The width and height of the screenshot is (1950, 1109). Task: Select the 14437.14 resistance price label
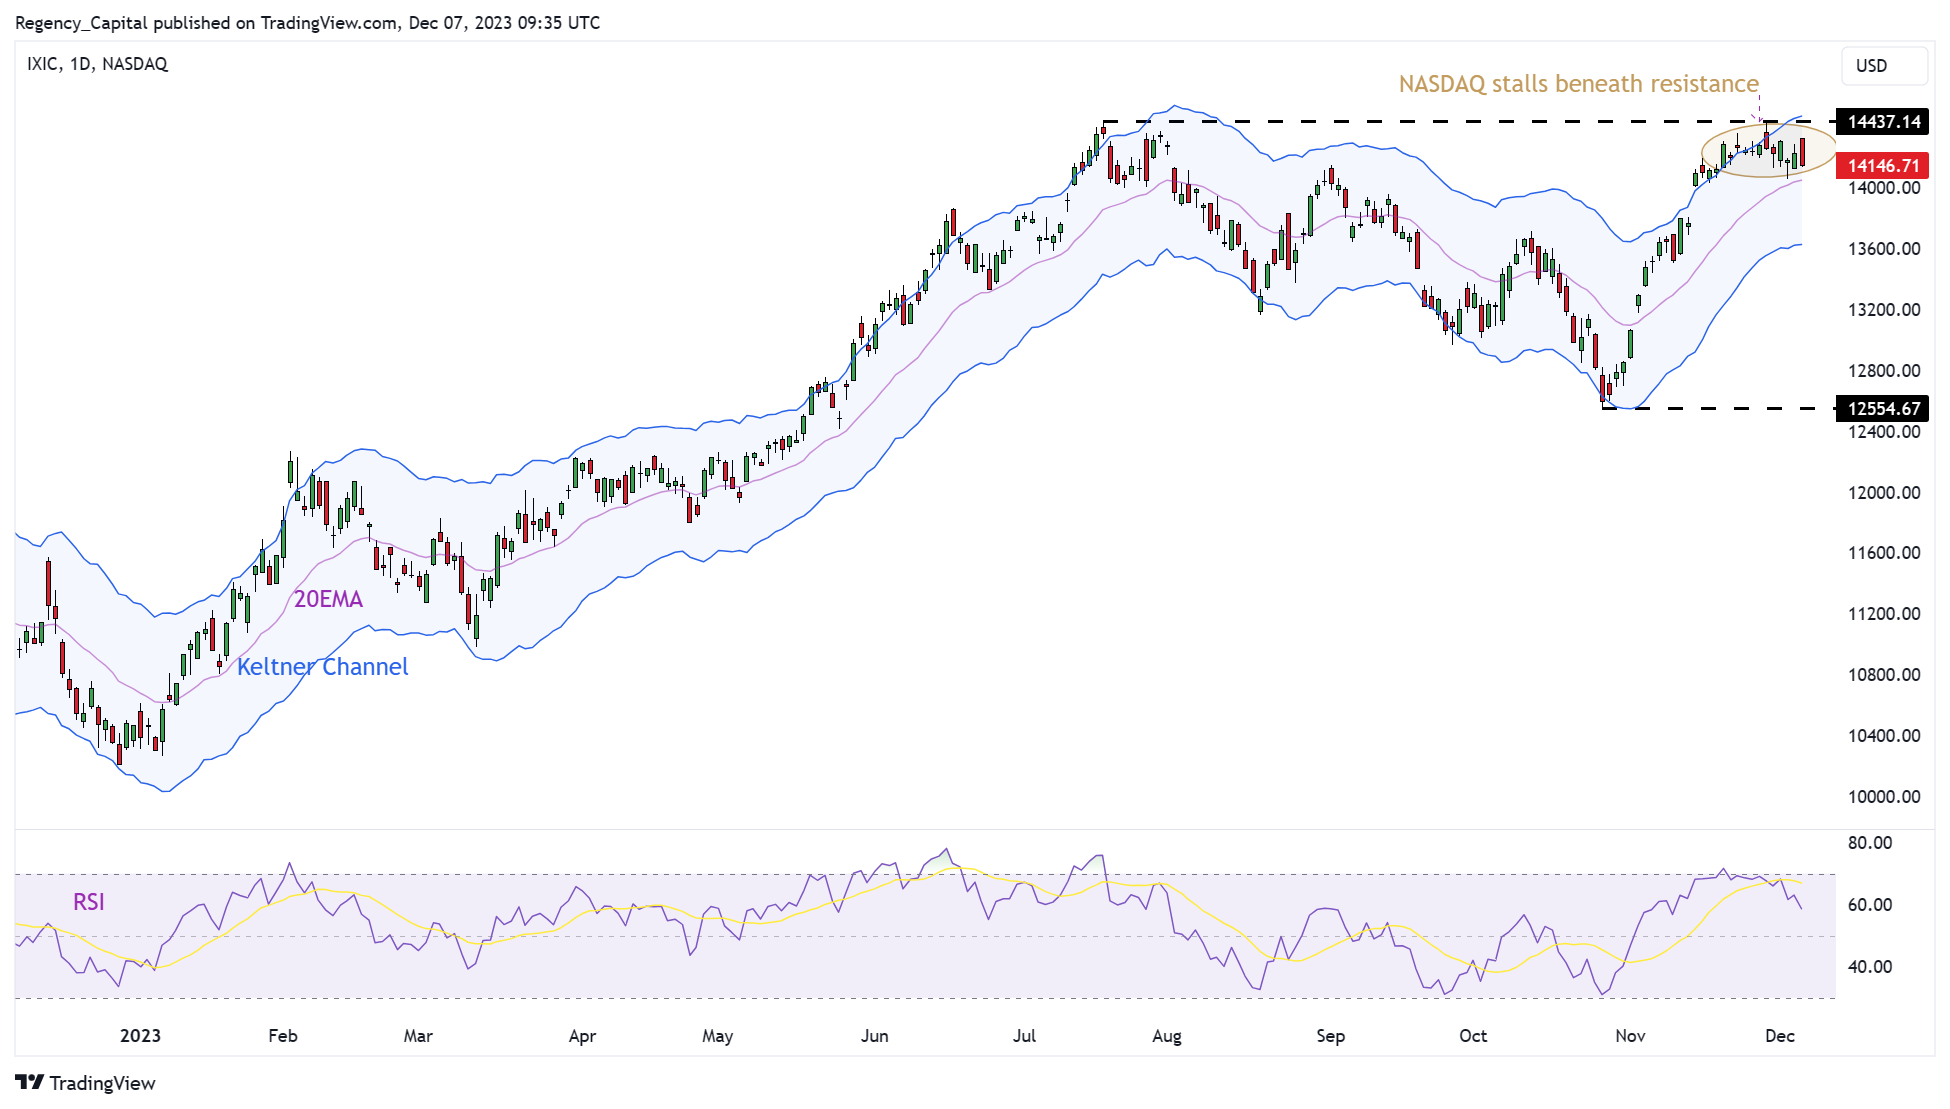pyautogui.click(x=1883, y=122)
